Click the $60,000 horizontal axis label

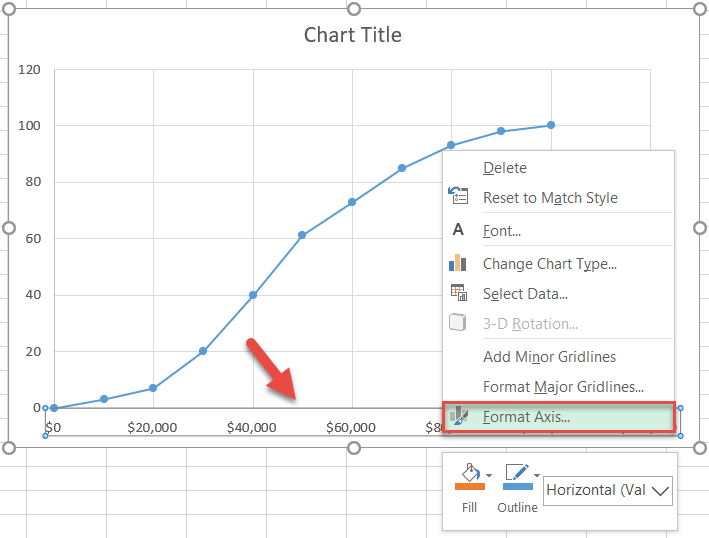[351, 427]
